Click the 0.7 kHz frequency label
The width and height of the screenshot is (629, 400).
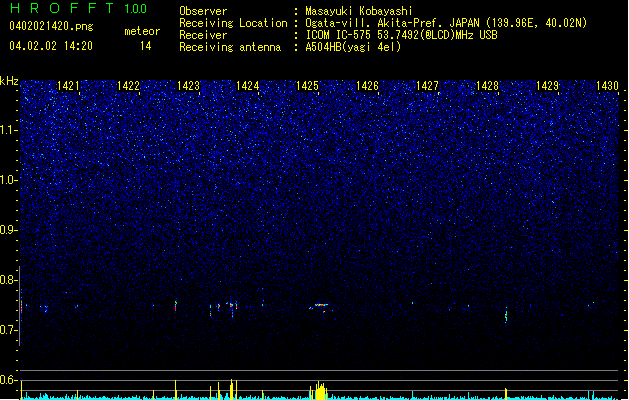pyautogui.click(x=8, y=330)
